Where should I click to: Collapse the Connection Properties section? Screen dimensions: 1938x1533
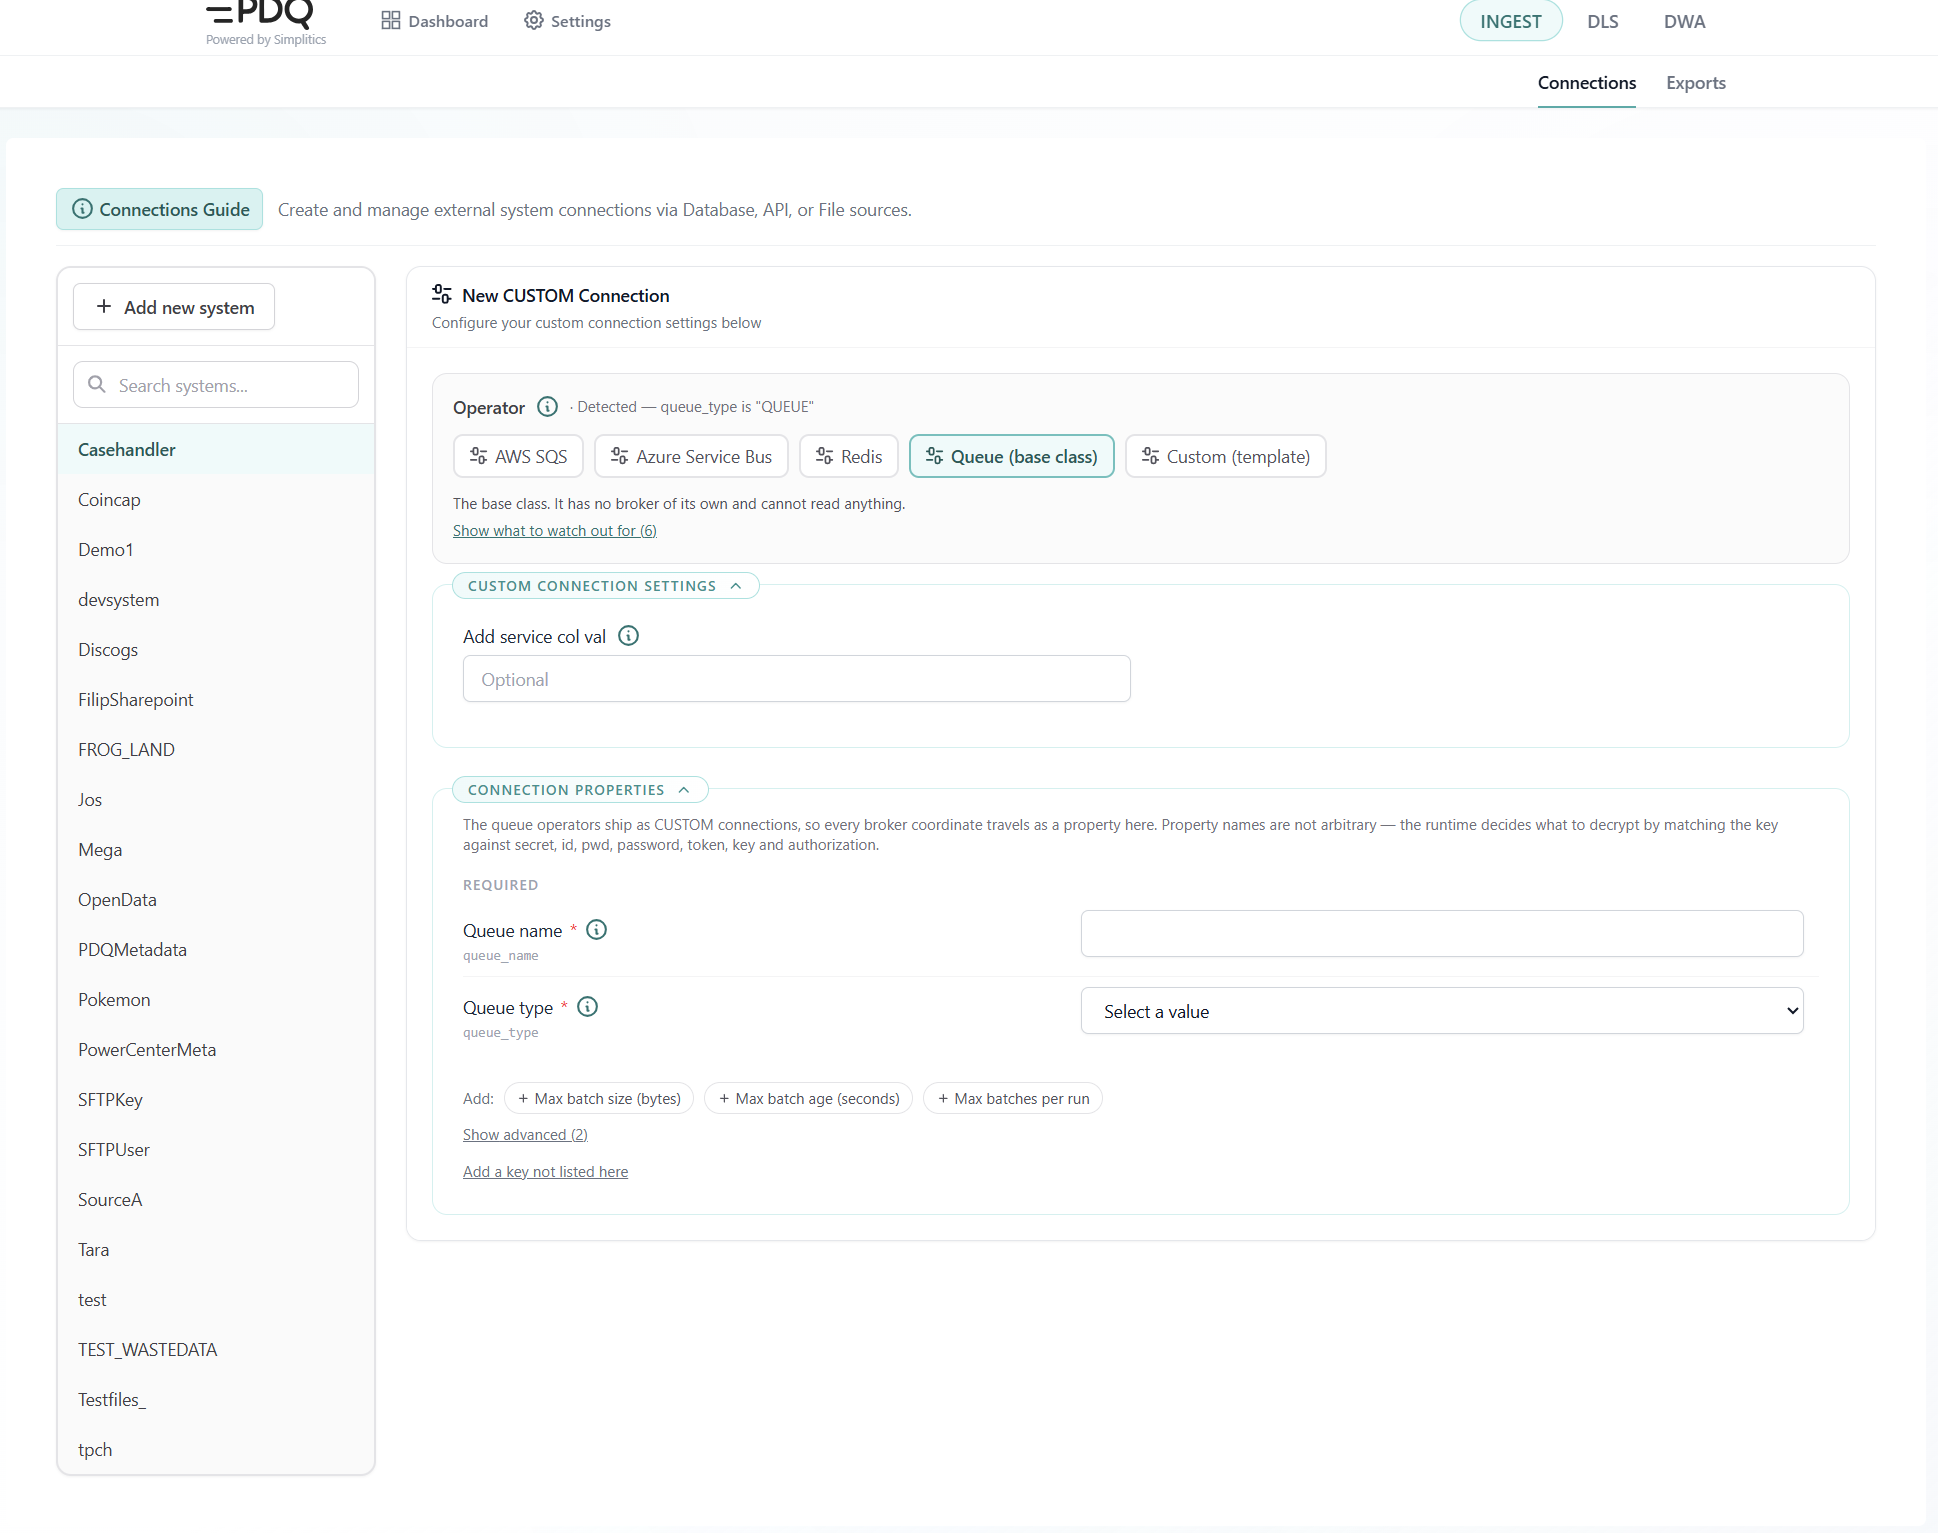click(580, 790)
